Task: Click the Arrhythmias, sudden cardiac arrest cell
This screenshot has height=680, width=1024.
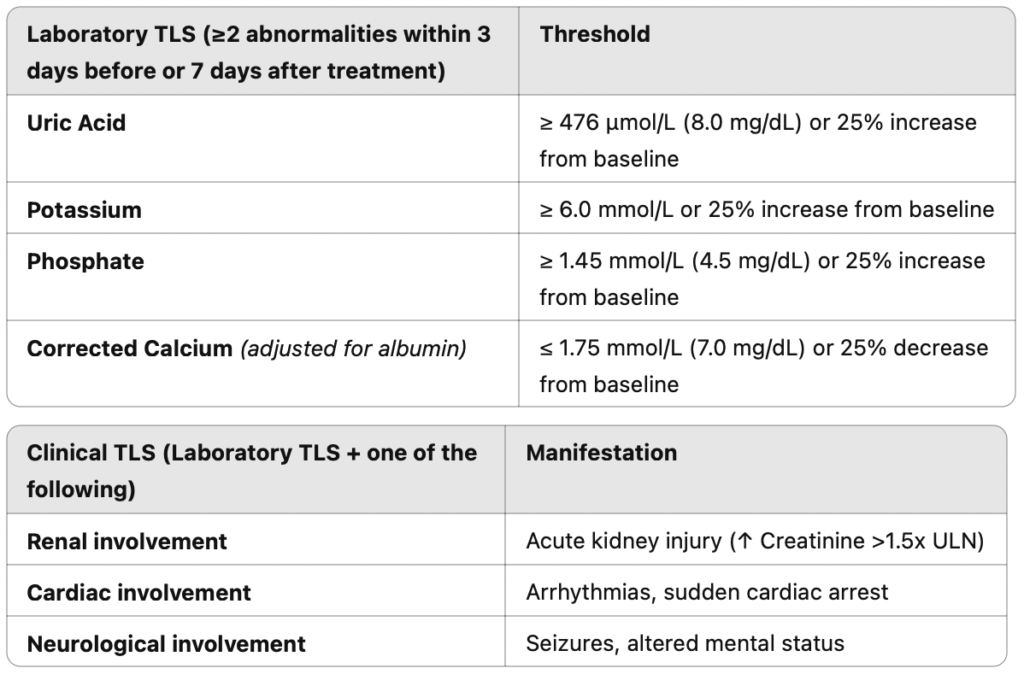Action: pos(707,592)
